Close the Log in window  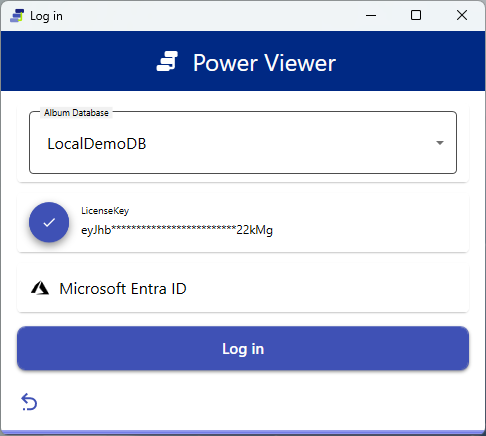point(462,15)
